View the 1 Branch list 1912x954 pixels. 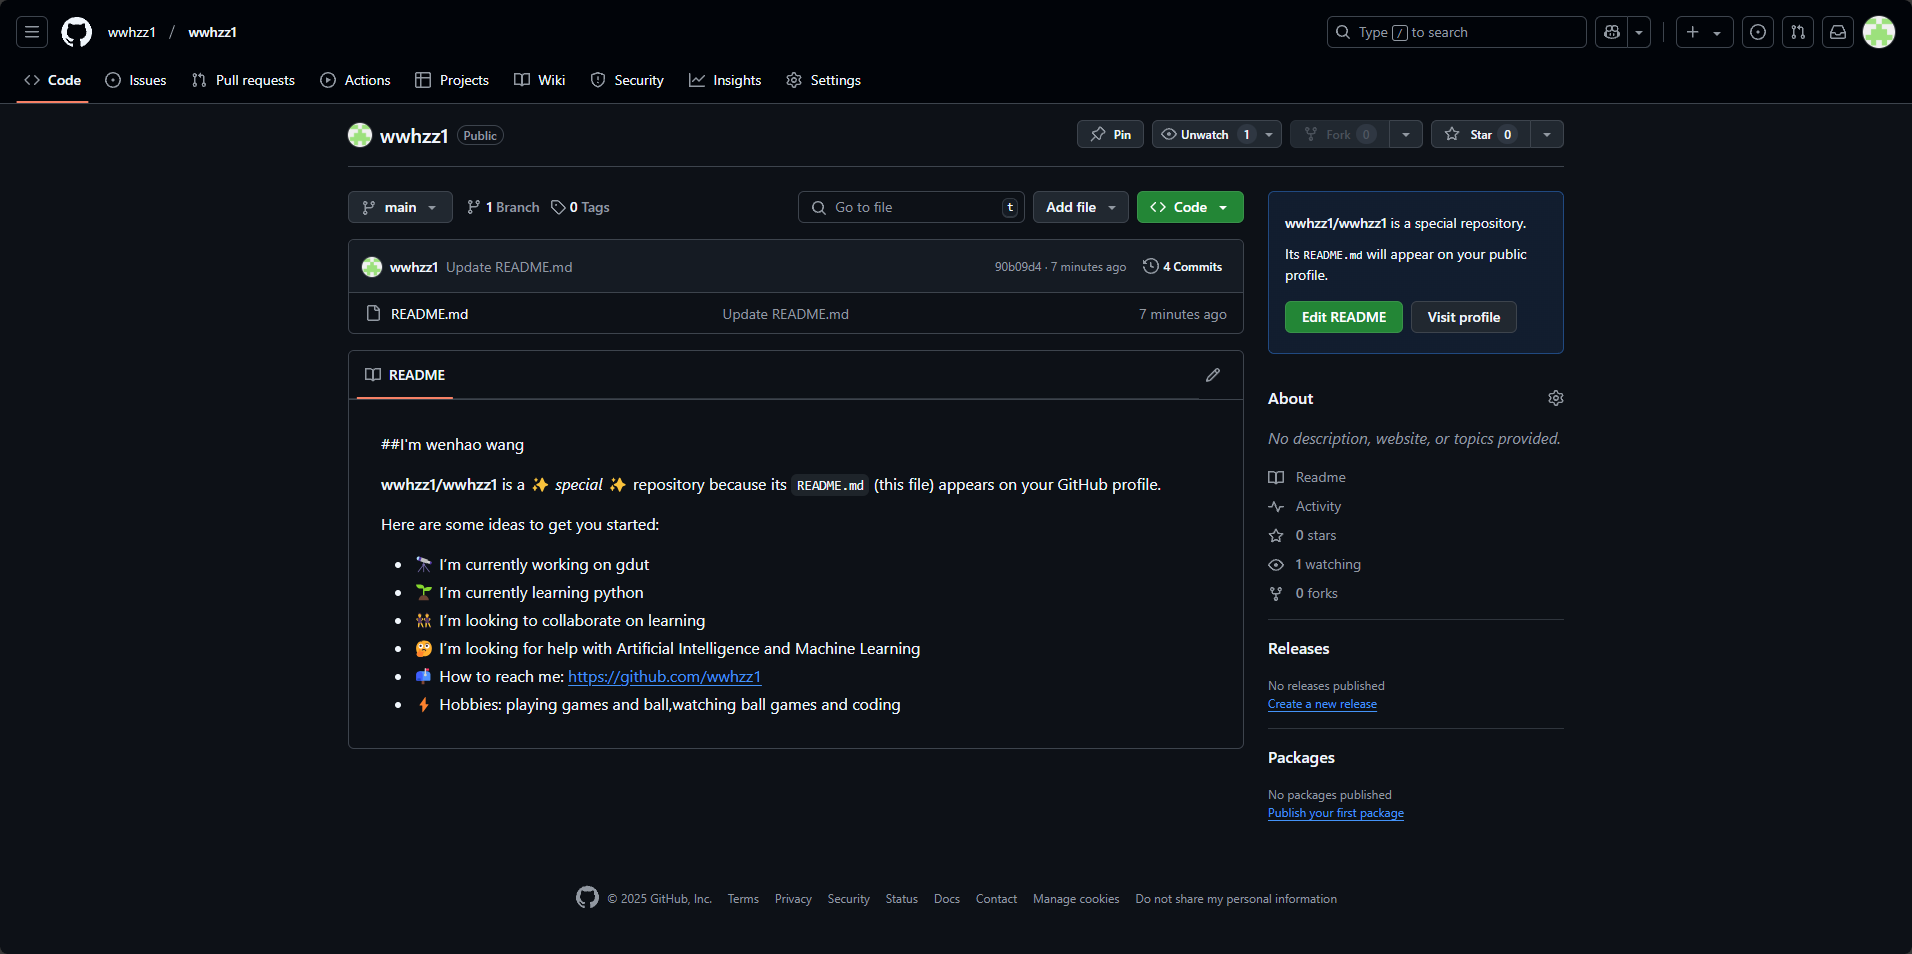point(503,207)
